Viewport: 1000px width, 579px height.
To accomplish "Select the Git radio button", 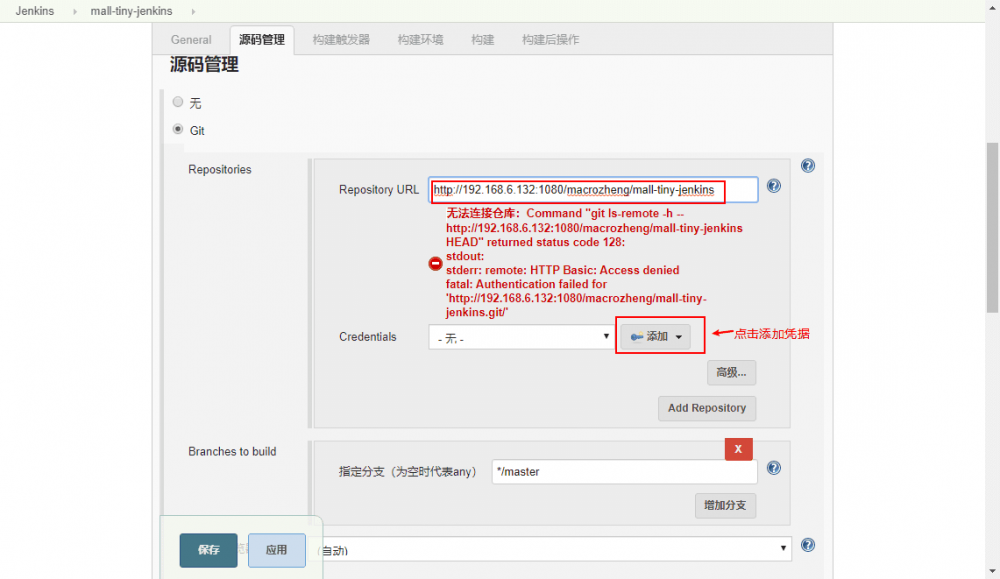I will (x=178, y=130).
